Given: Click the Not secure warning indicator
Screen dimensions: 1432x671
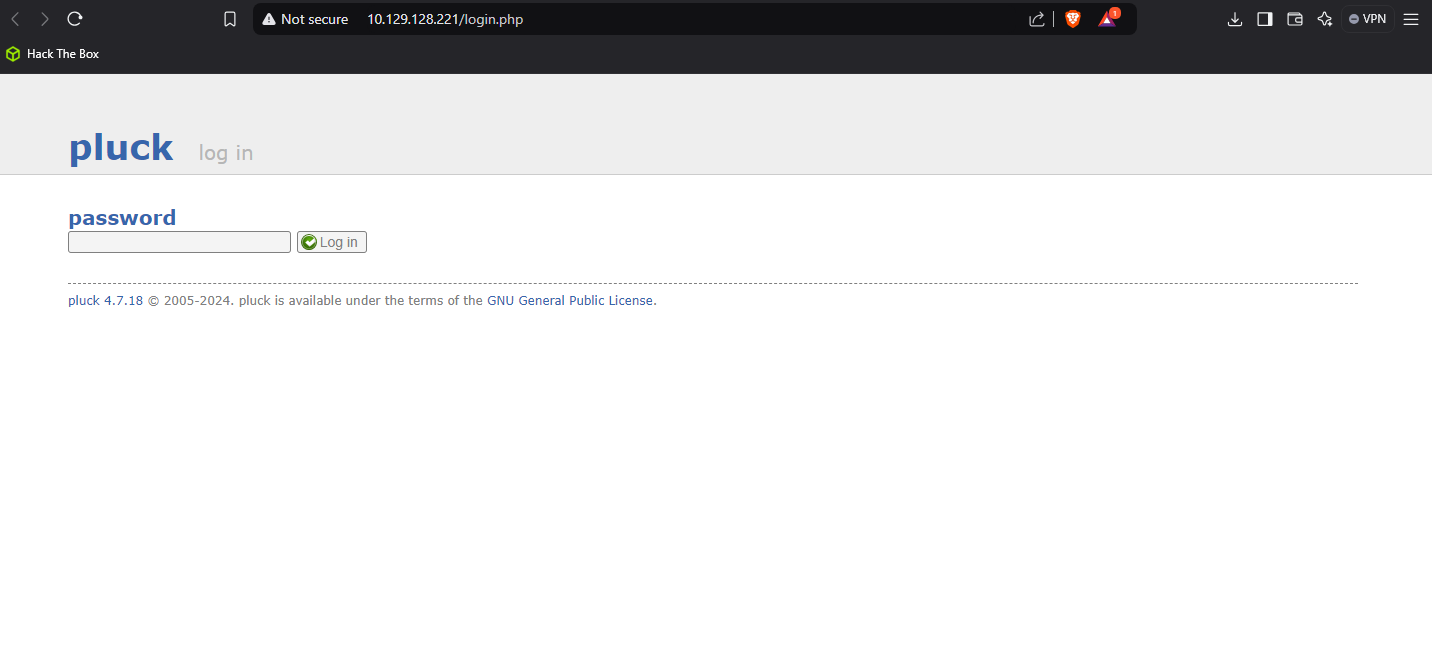Looking at the screenshot, I should click(305, 19).
